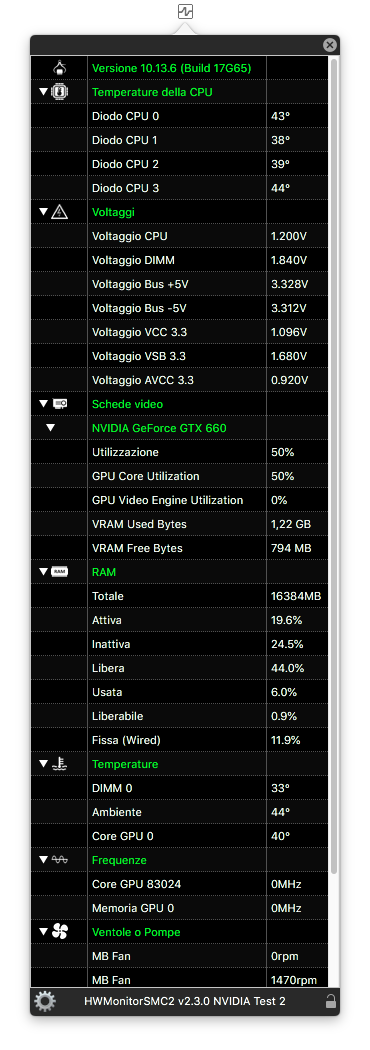Click HWMonitorSMC2 v2.3.0 NVIDIA Test 2 label
370x1050 pixels.
click(x=185, y=1001)
